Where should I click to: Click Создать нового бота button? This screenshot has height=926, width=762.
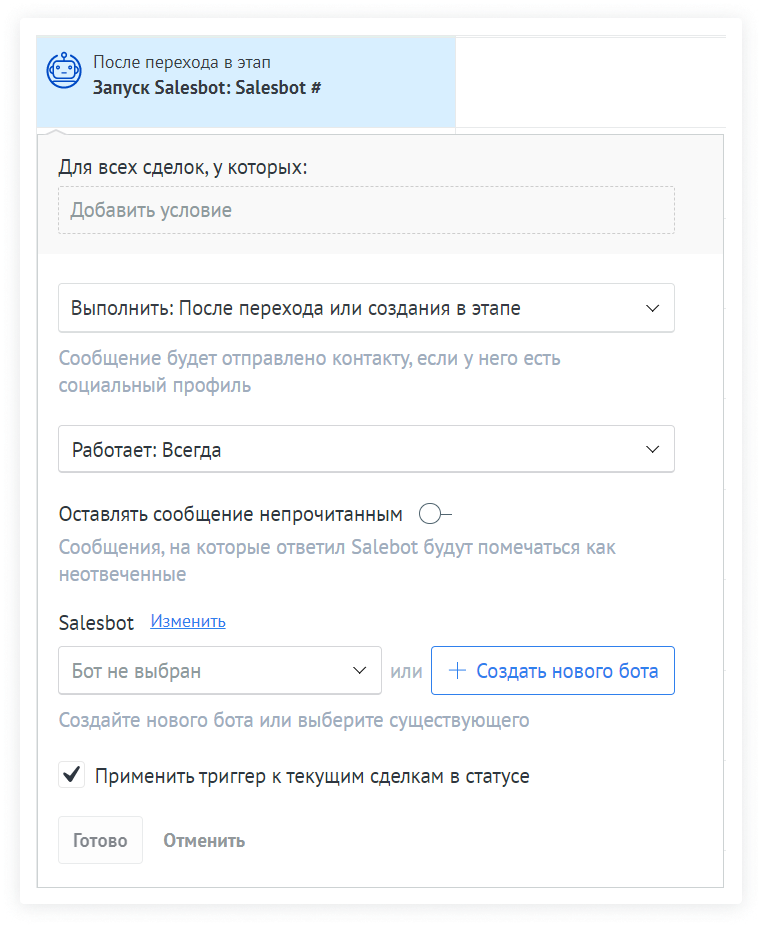(x=553, y=671)
